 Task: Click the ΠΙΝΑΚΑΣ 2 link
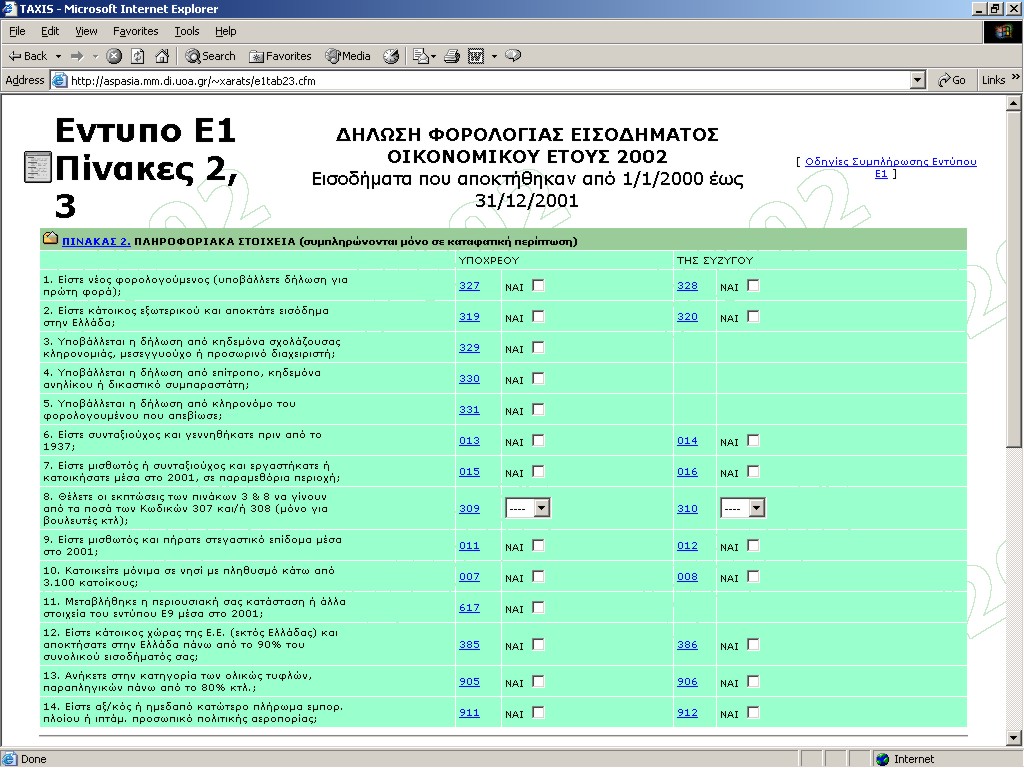tap(96, 241)
